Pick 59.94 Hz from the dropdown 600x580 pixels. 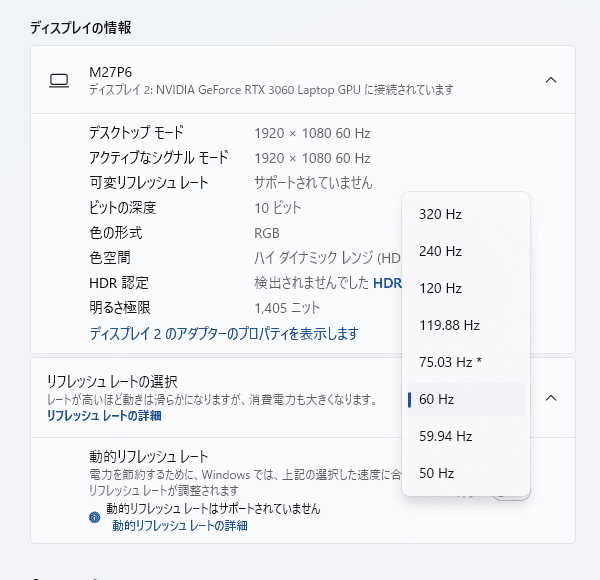445,436
